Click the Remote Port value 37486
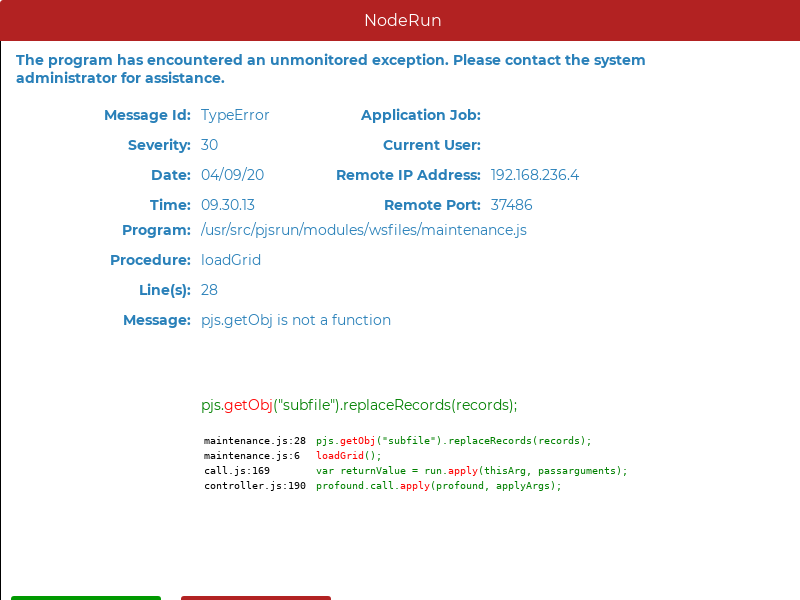 click(x=511, y=205)
